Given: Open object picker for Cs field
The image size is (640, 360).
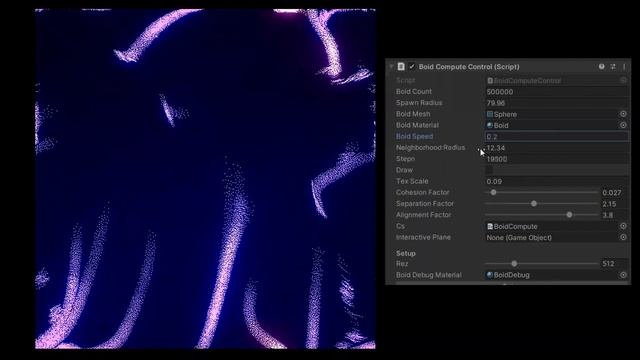Looking at the screenshot, I should tap(623, 226).
